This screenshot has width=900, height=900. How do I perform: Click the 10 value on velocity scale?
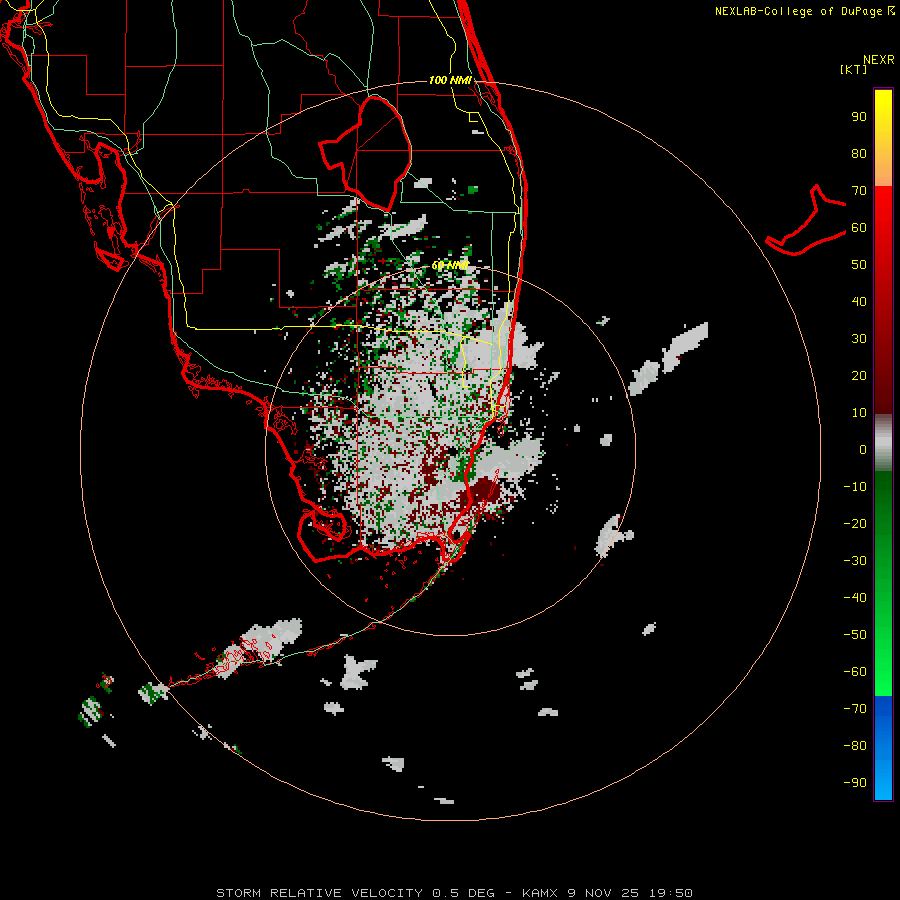859,413
